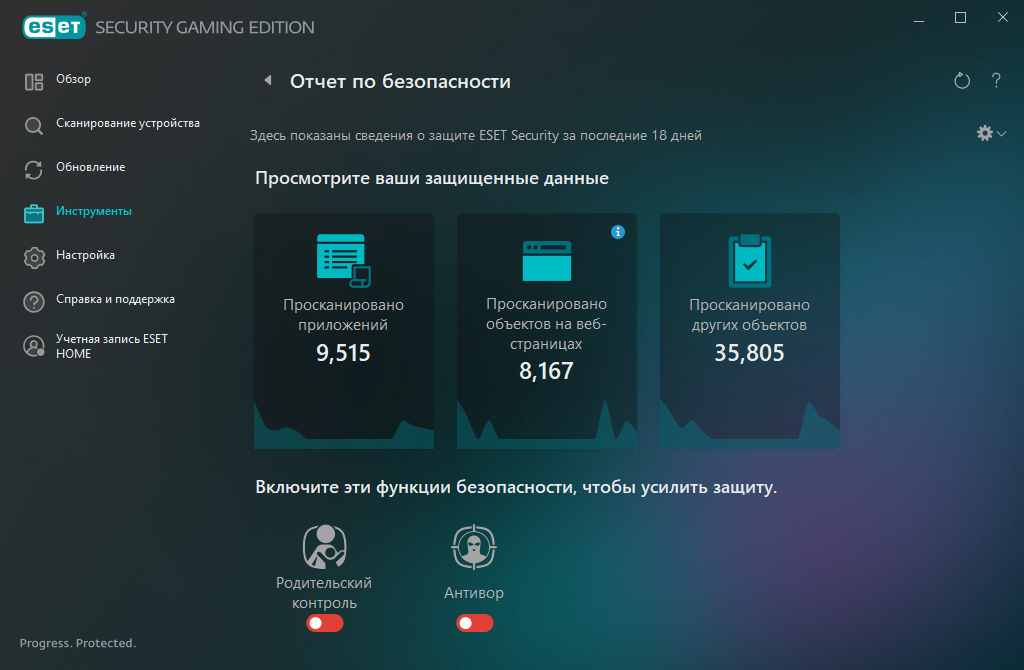The width and height of the screenshot is (1024, 670).
Task: Click the Просканировано приложений label
Action: (344, 315)
